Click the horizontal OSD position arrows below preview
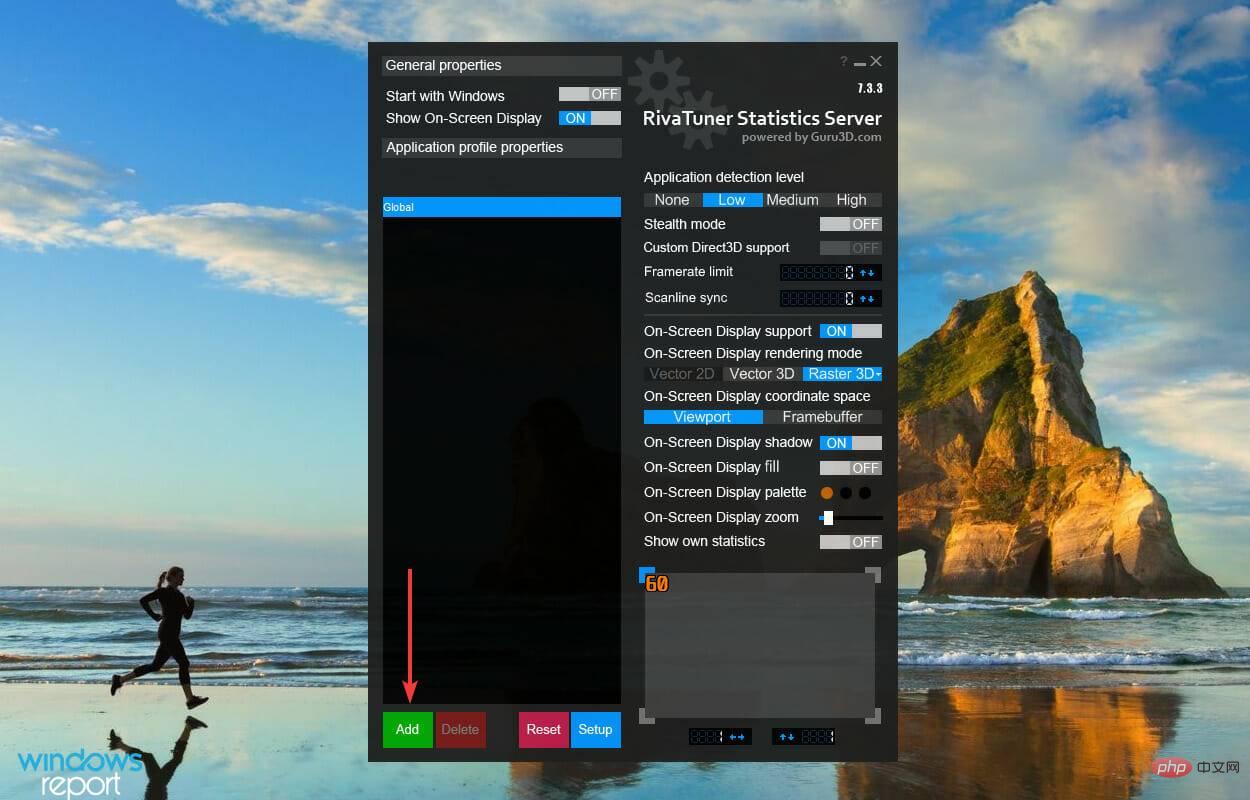This screenshot has height=800, width=1250. [x=737, y=737]
